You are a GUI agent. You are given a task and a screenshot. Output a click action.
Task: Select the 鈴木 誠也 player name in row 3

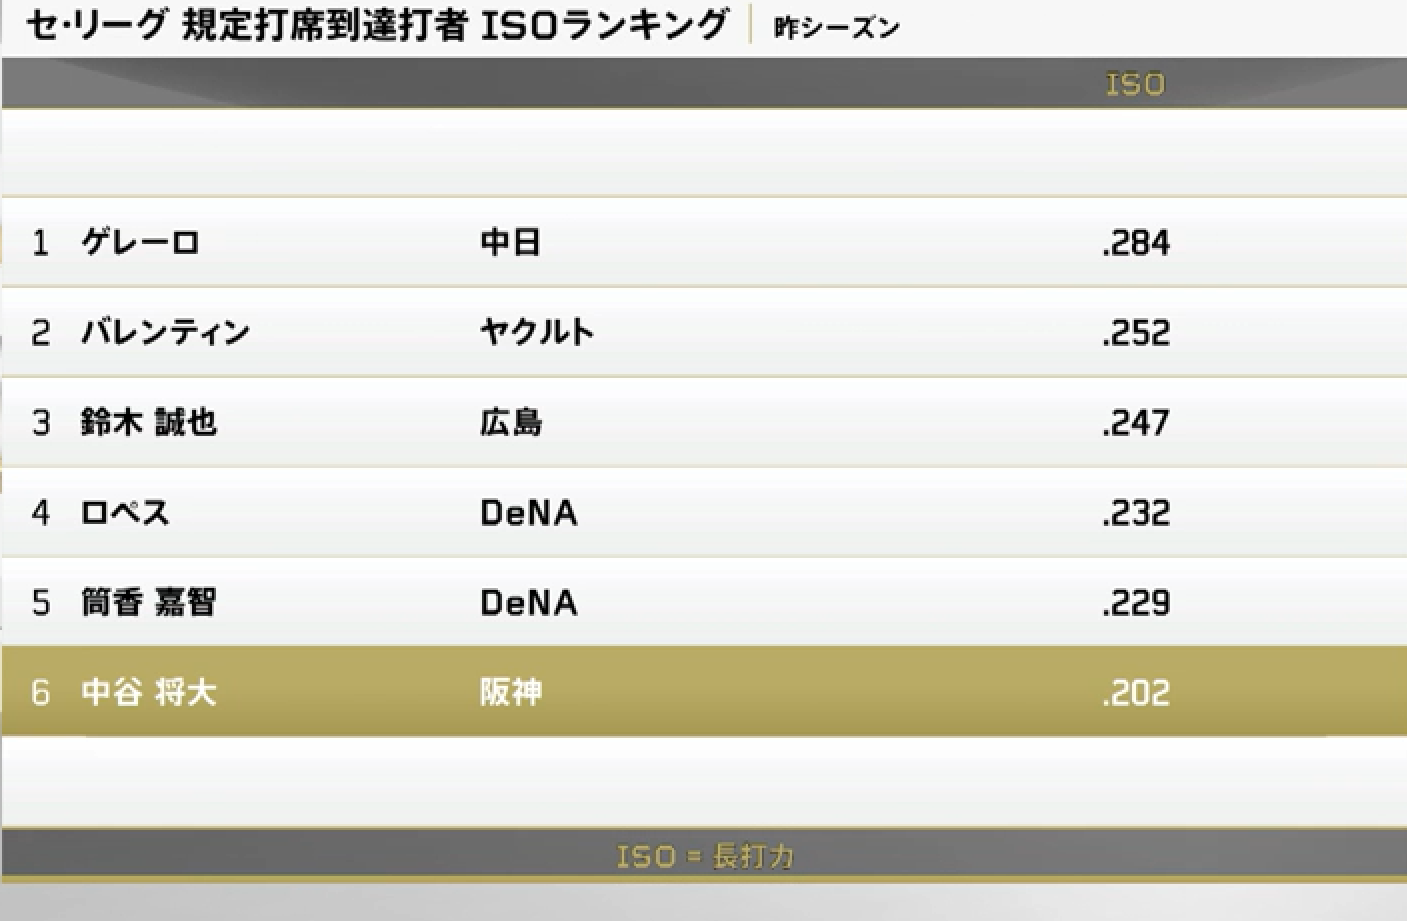click(149, 422)
